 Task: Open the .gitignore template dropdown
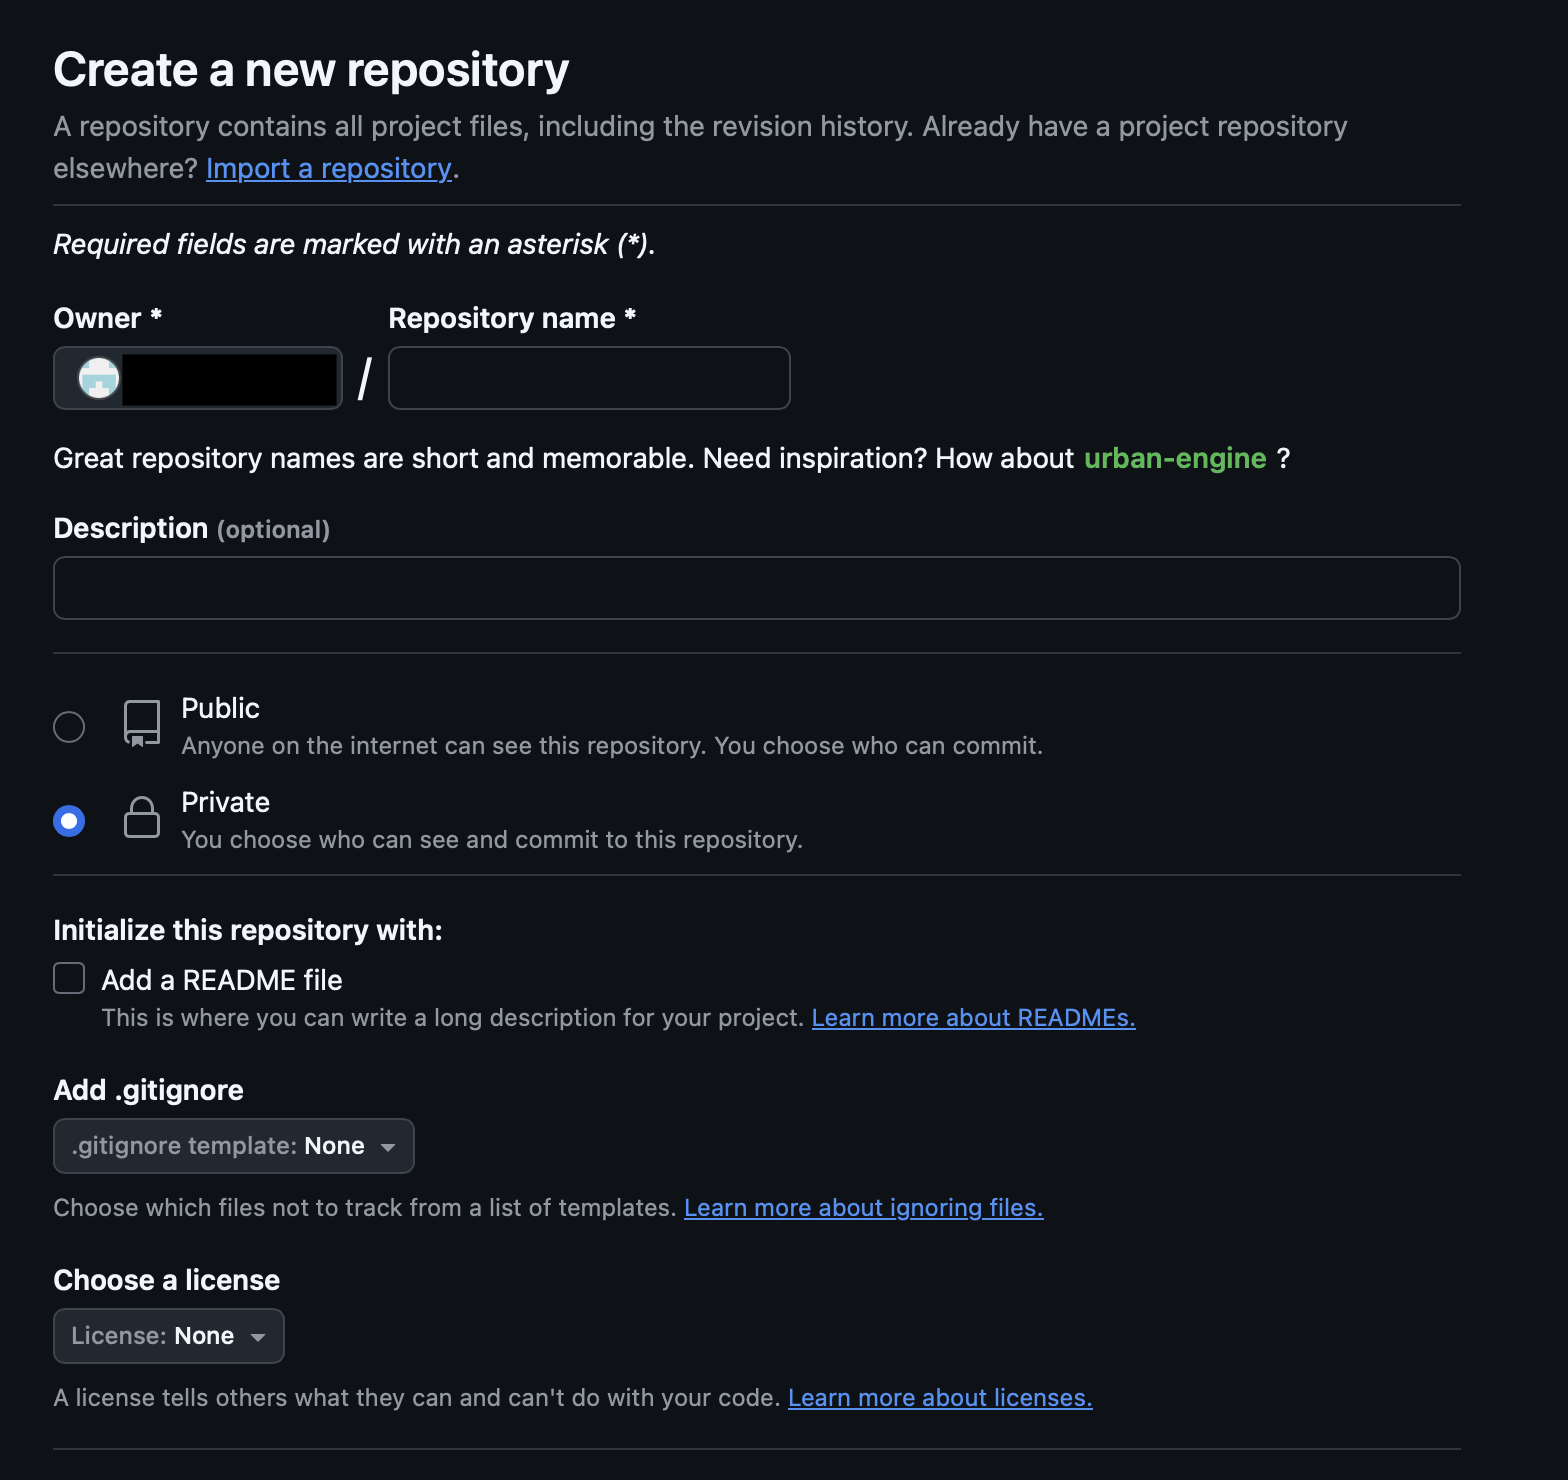[x=234, y=1146]
